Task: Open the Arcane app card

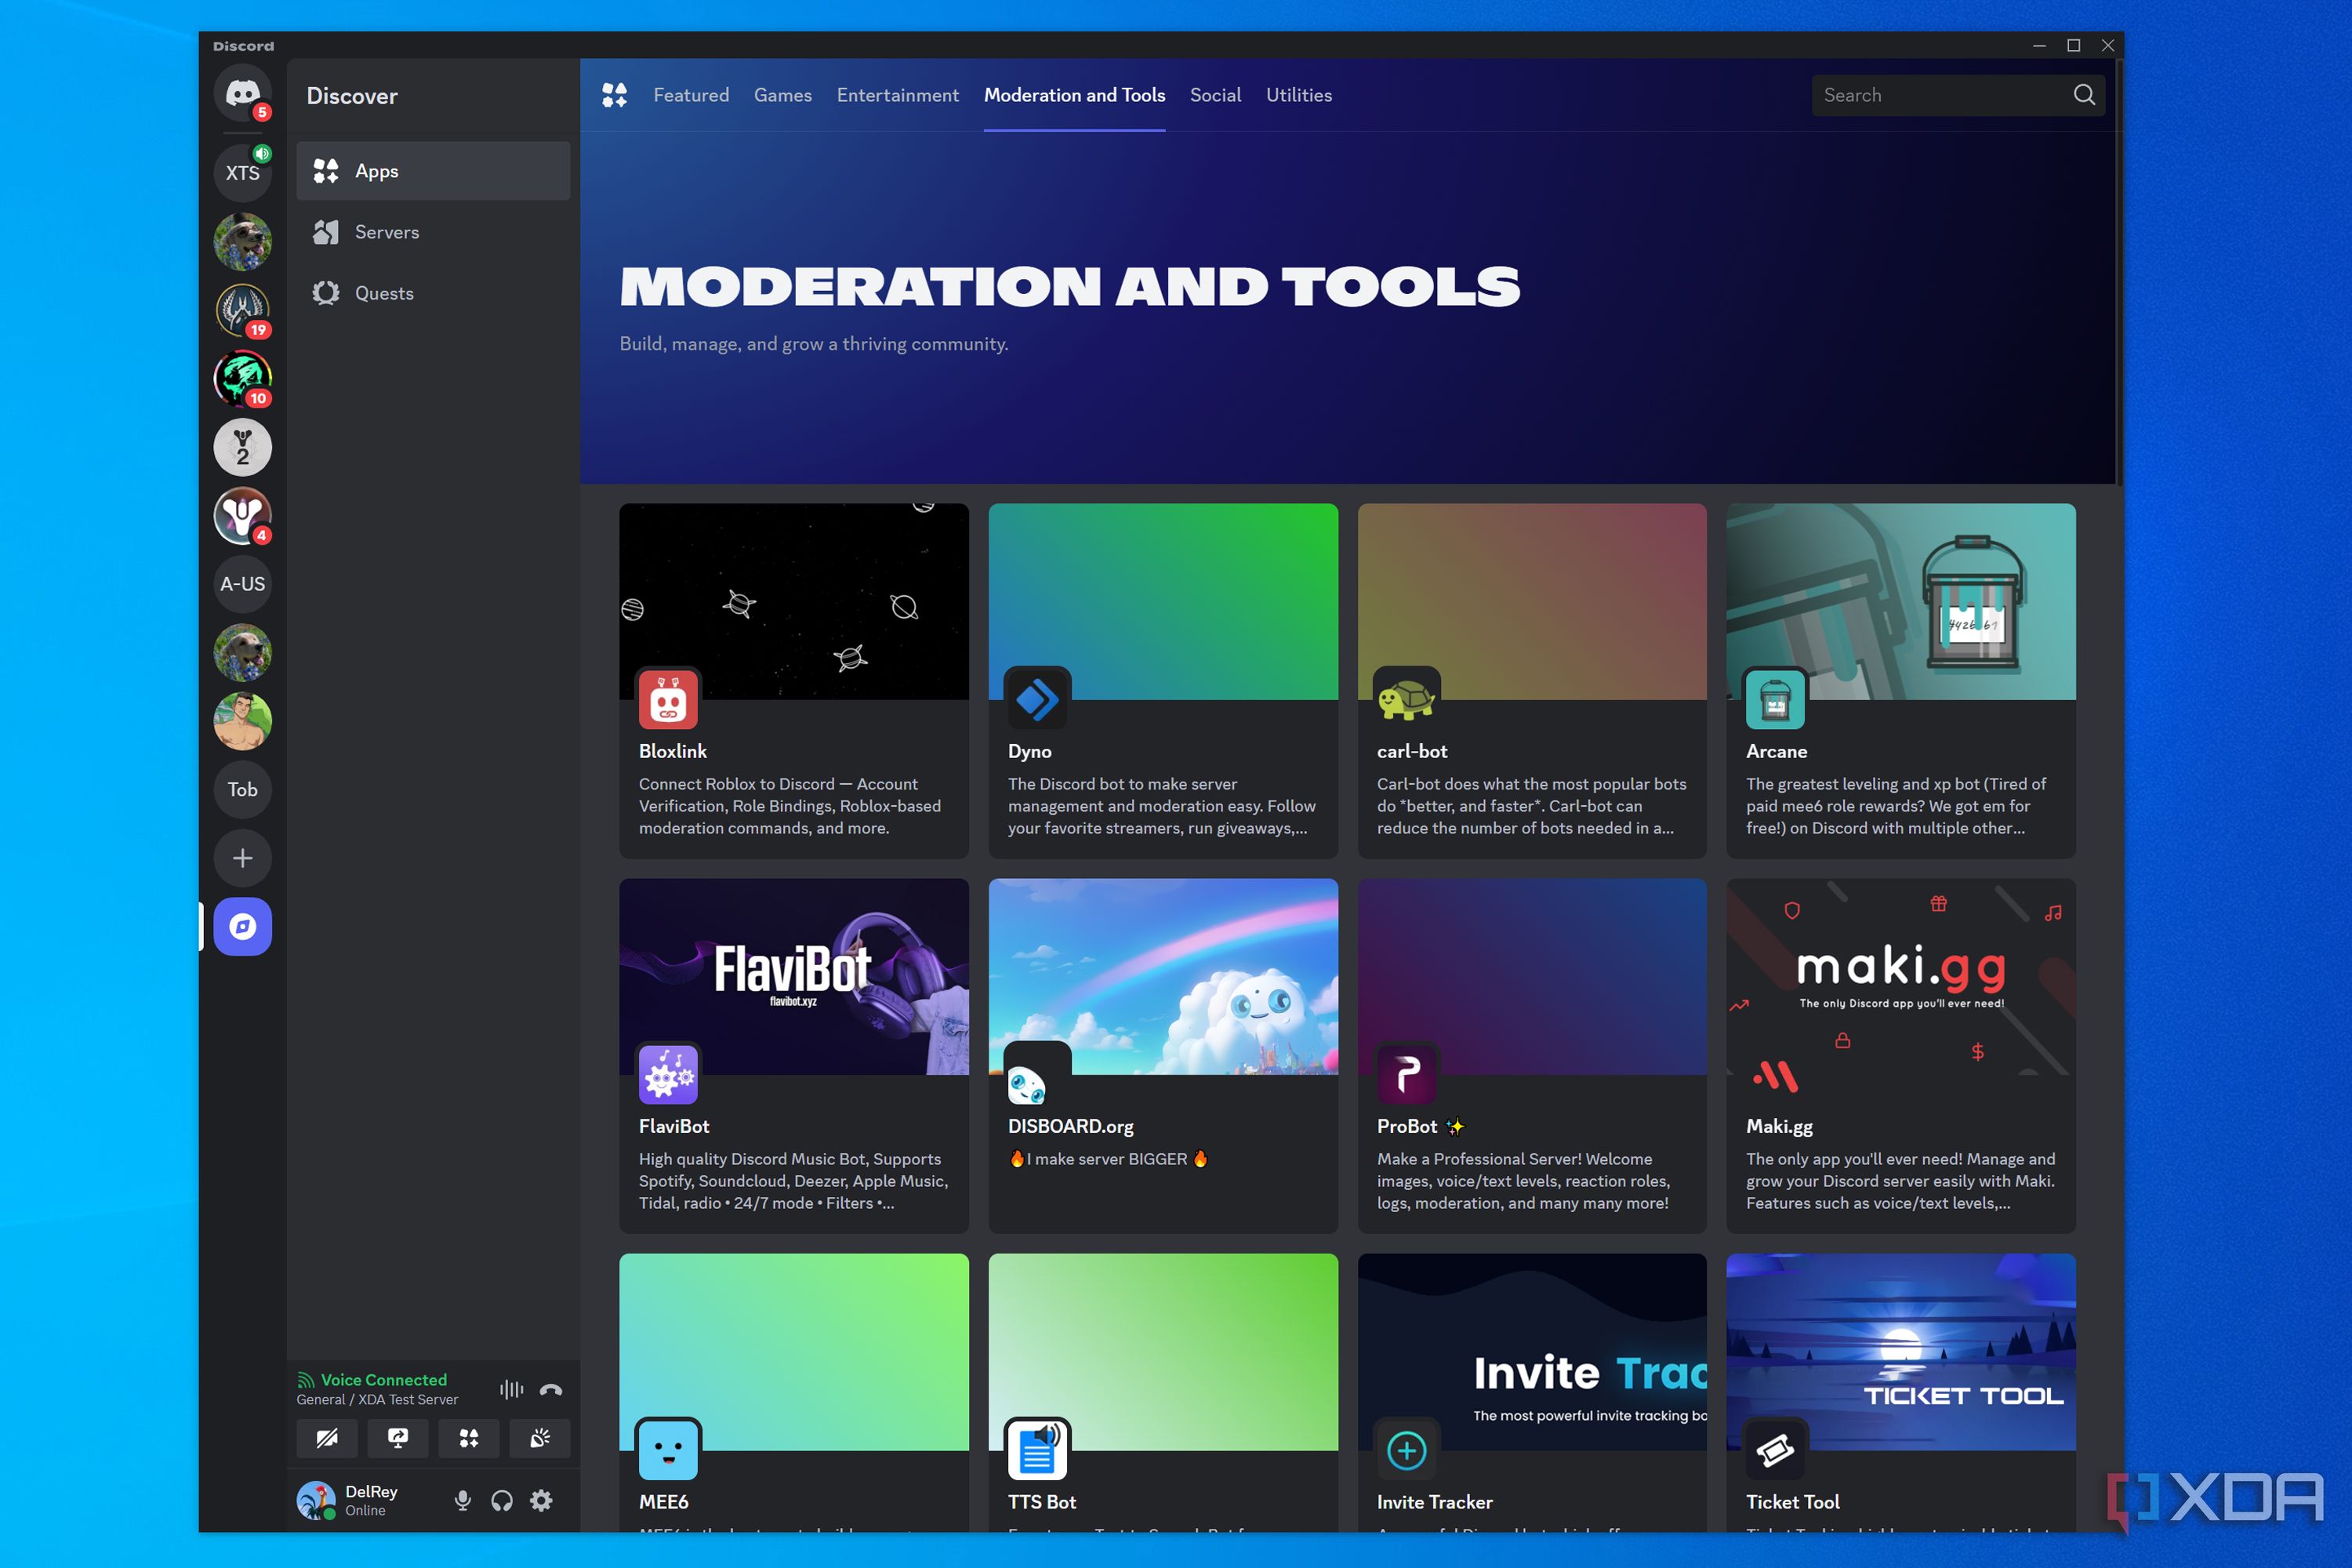Action: (x=1901, y=680)
